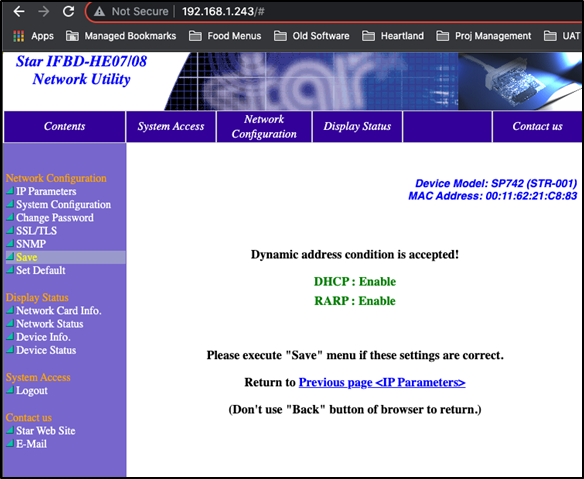This screenshot has width=584, height=479.
Task: Click the Star logo banner image
Action: point(311,81)
